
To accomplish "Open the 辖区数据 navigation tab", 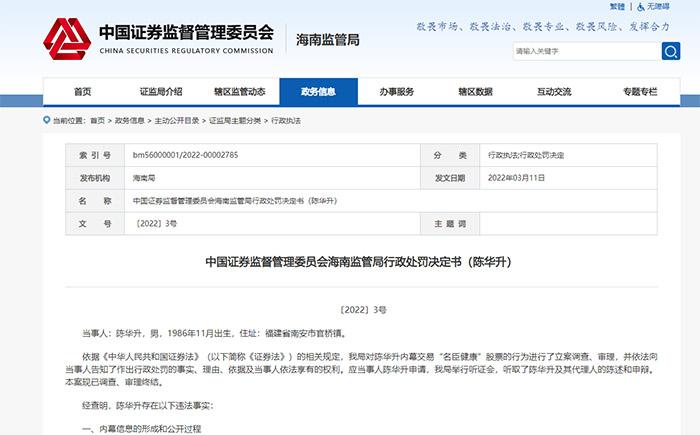I will pyautogui.click(x=475, y=91).
